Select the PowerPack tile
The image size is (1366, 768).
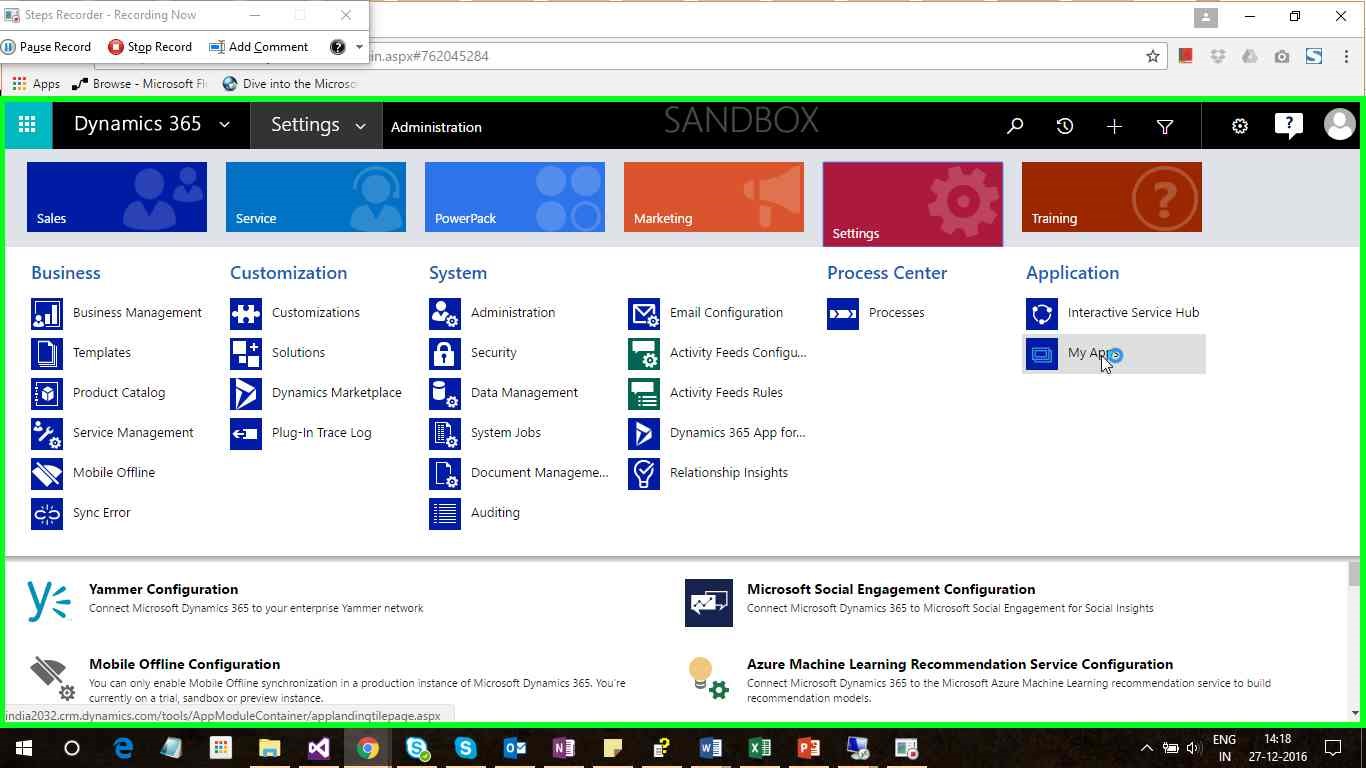(x=515, y=197)
